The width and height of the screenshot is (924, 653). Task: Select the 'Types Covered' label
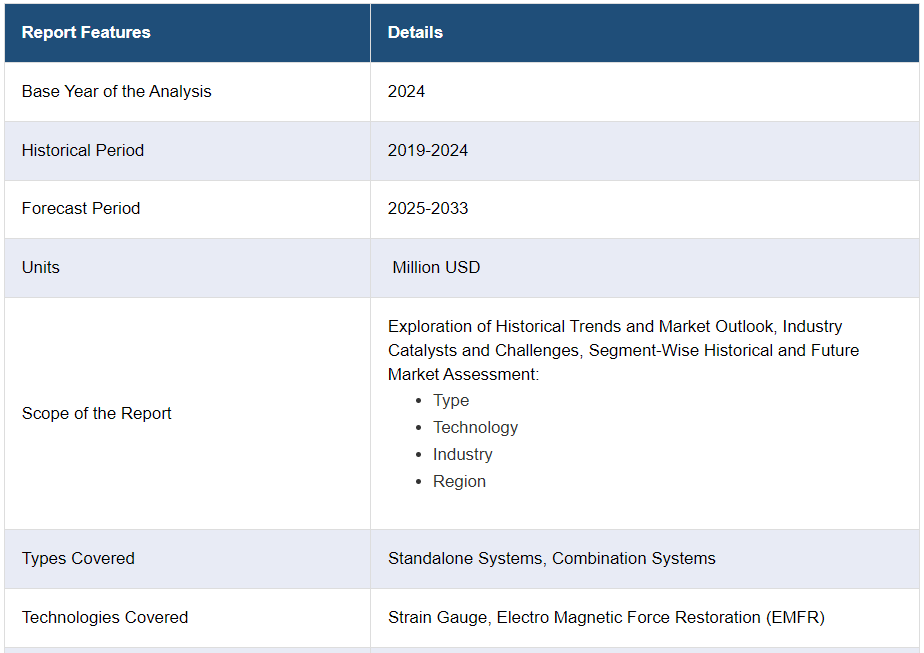78,558
